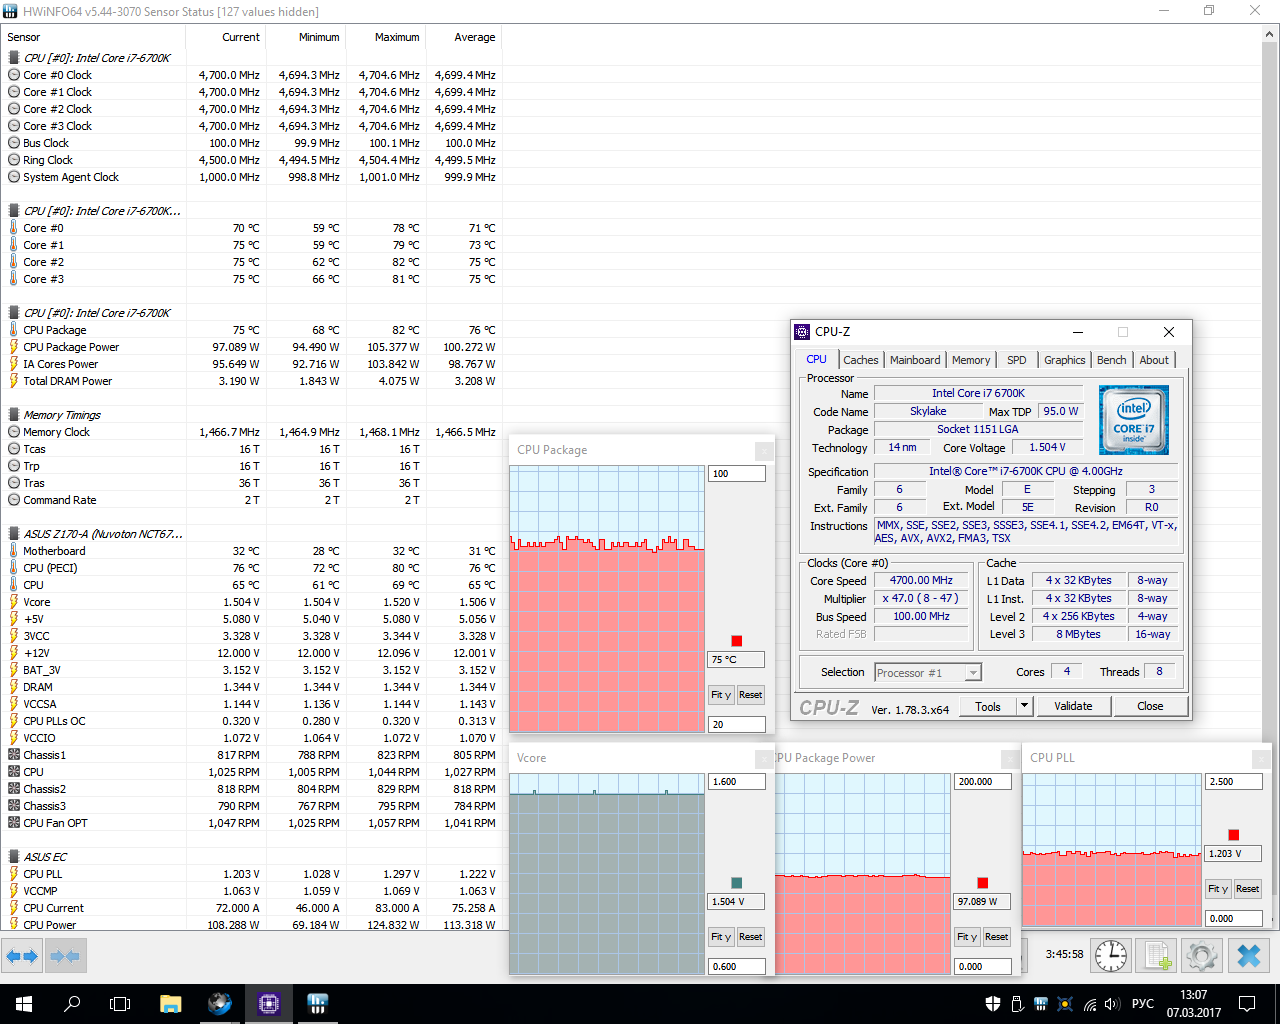Click Reset in the CPU Package Power graph
The width and height of the screenshot is (1280, 1024).
coord(997,937)
